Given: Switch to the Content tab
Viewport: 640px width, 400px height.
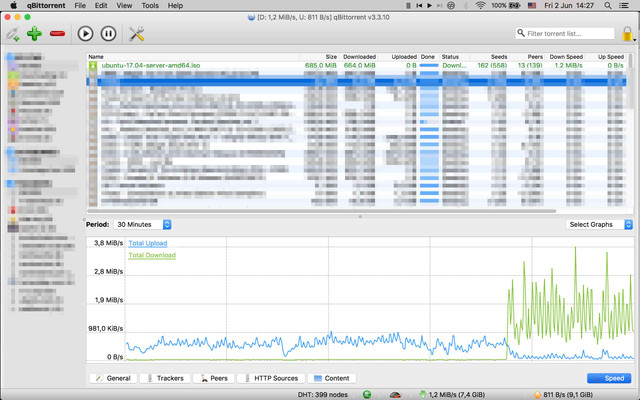Looking at the screenshot, I should pyautogui.click(x=332, y=378).
